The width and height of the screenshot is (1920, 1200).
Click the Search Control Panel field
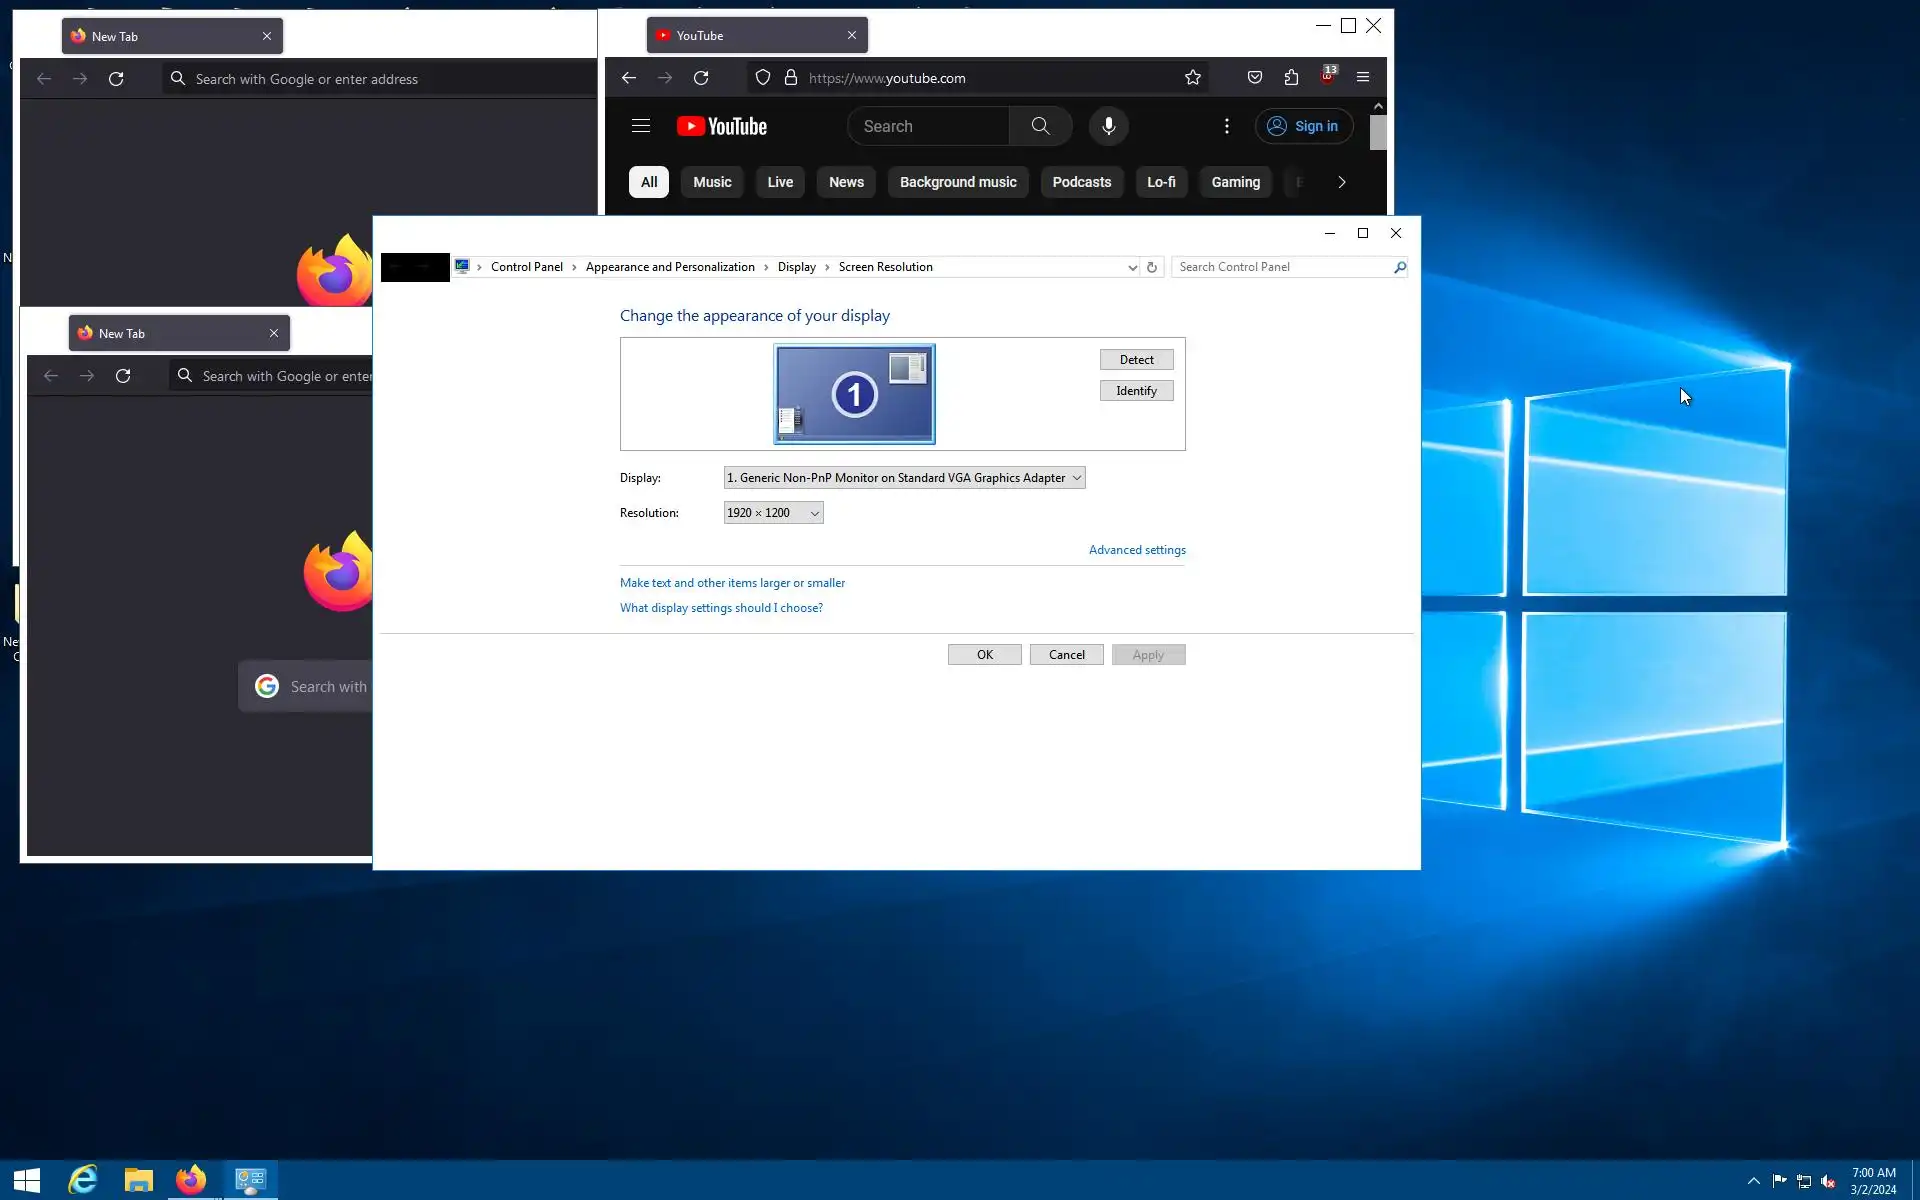click(1282, 267)
